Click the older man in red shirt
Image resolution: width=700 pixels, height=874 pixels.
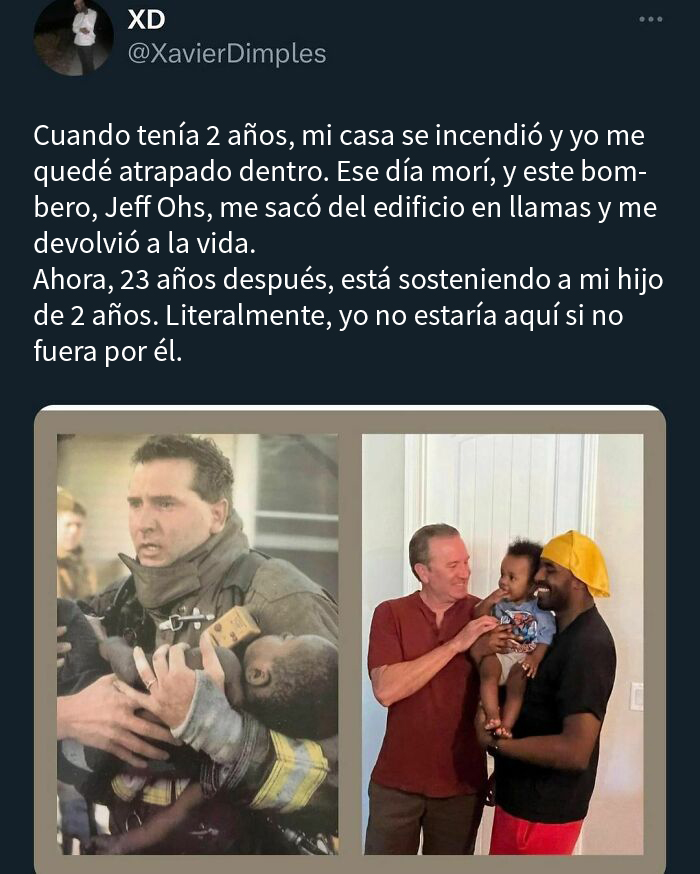(426, 686)
